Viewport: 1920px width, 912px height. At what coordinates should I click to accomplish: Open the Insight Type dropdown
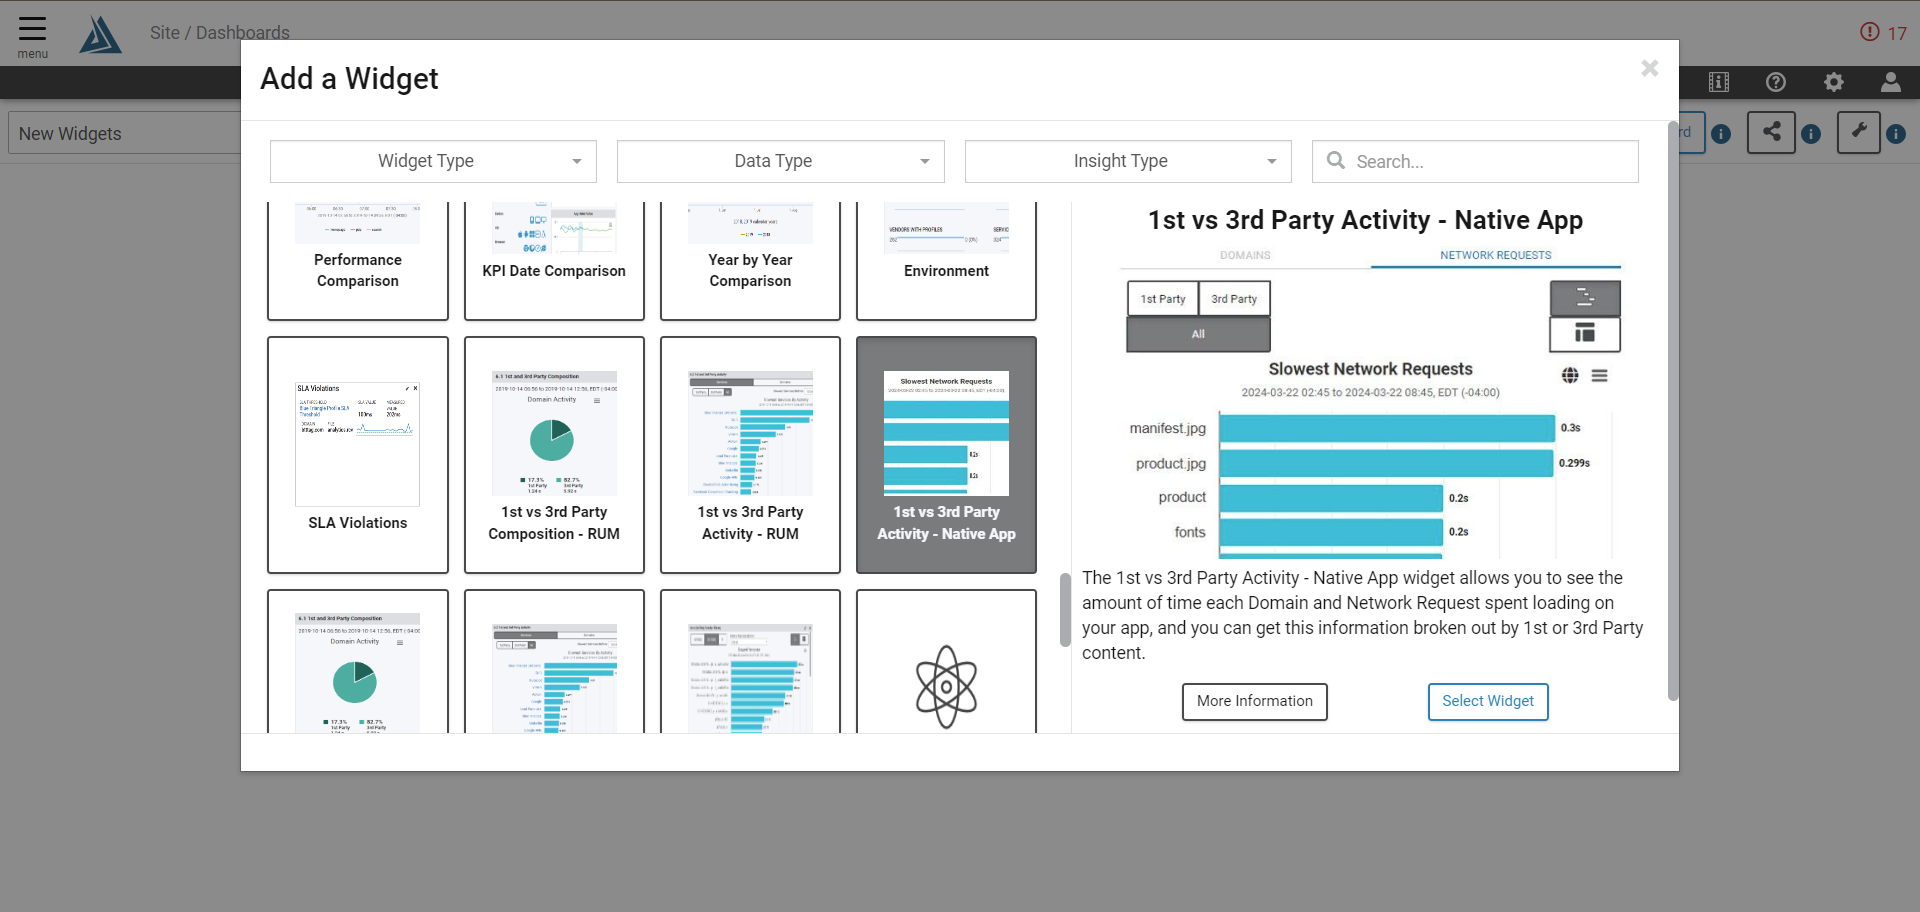(1128, 161)
